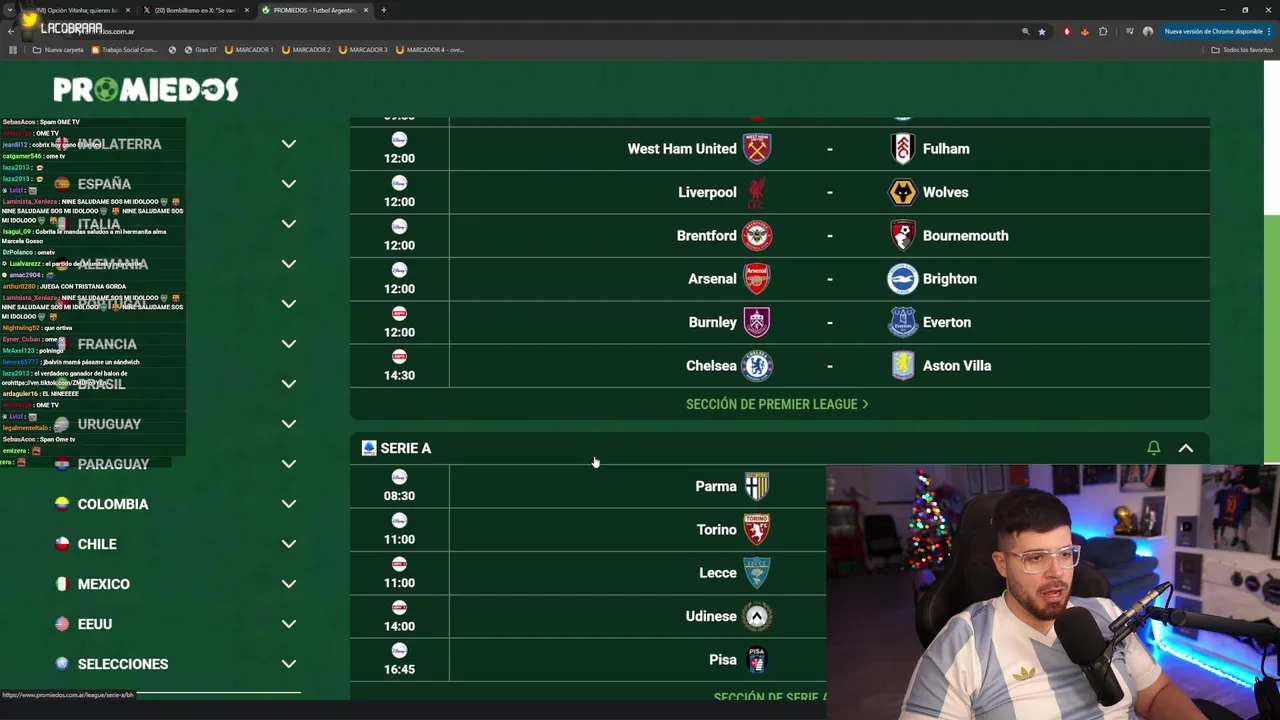1280x720 pixels.
Task: Open the MARCADOR 1 bookmark
Action: (x=249, y=49)
